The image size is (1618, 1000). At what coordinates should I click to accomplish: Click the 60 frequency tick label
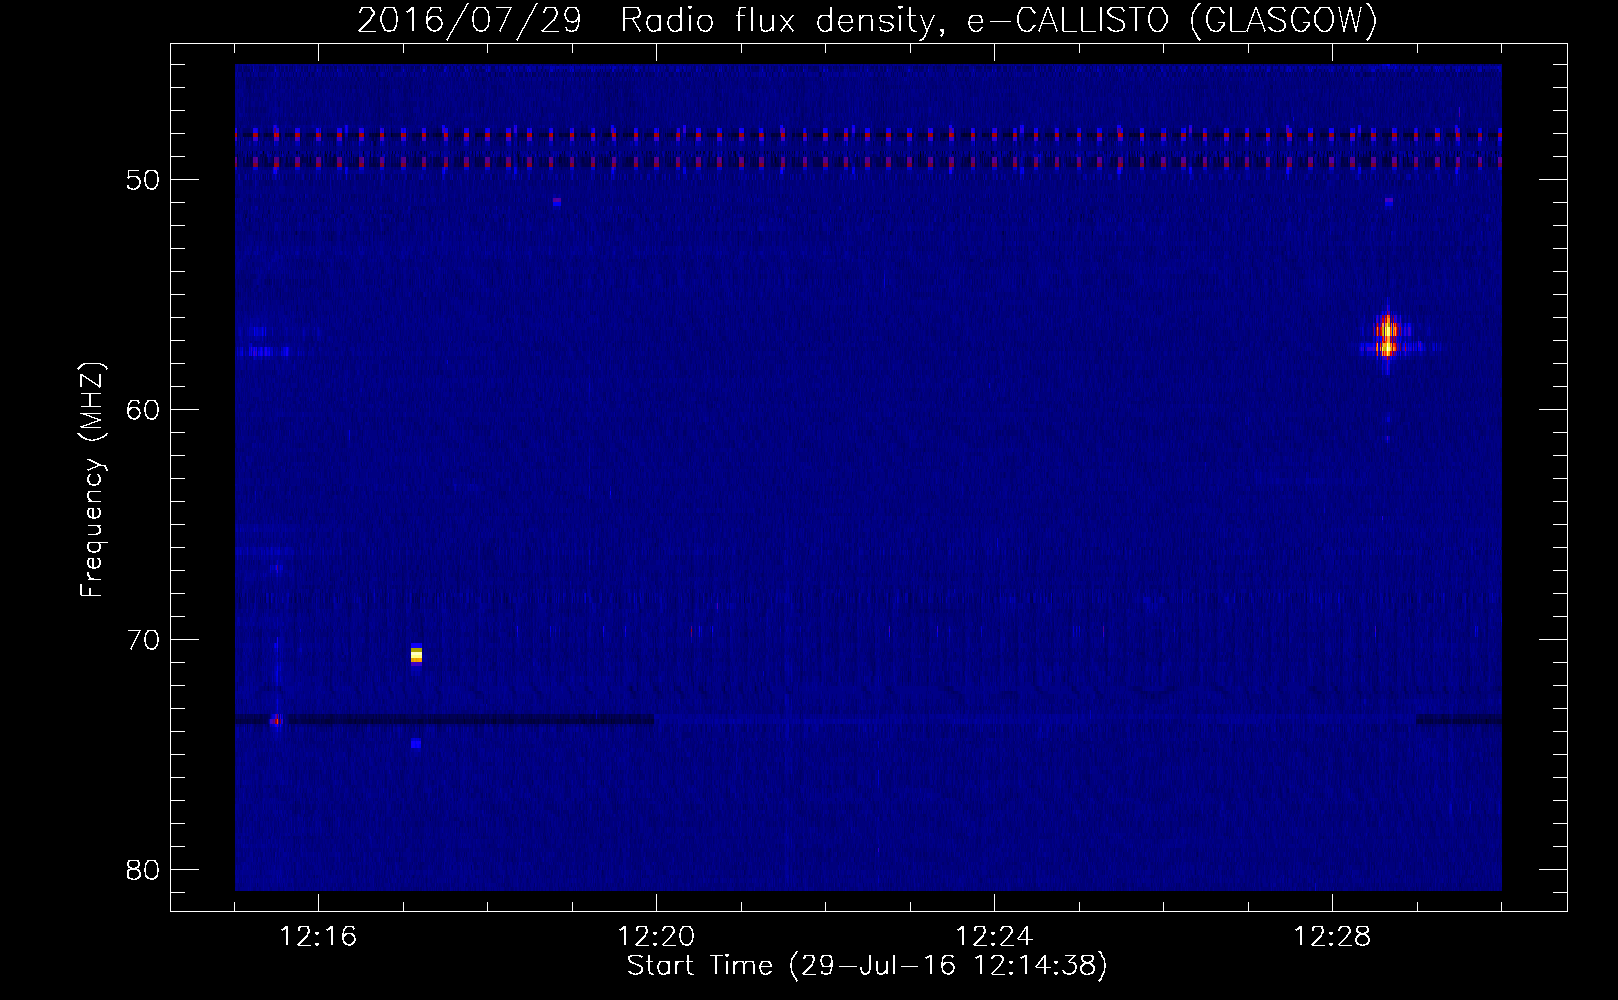[143, 410]
